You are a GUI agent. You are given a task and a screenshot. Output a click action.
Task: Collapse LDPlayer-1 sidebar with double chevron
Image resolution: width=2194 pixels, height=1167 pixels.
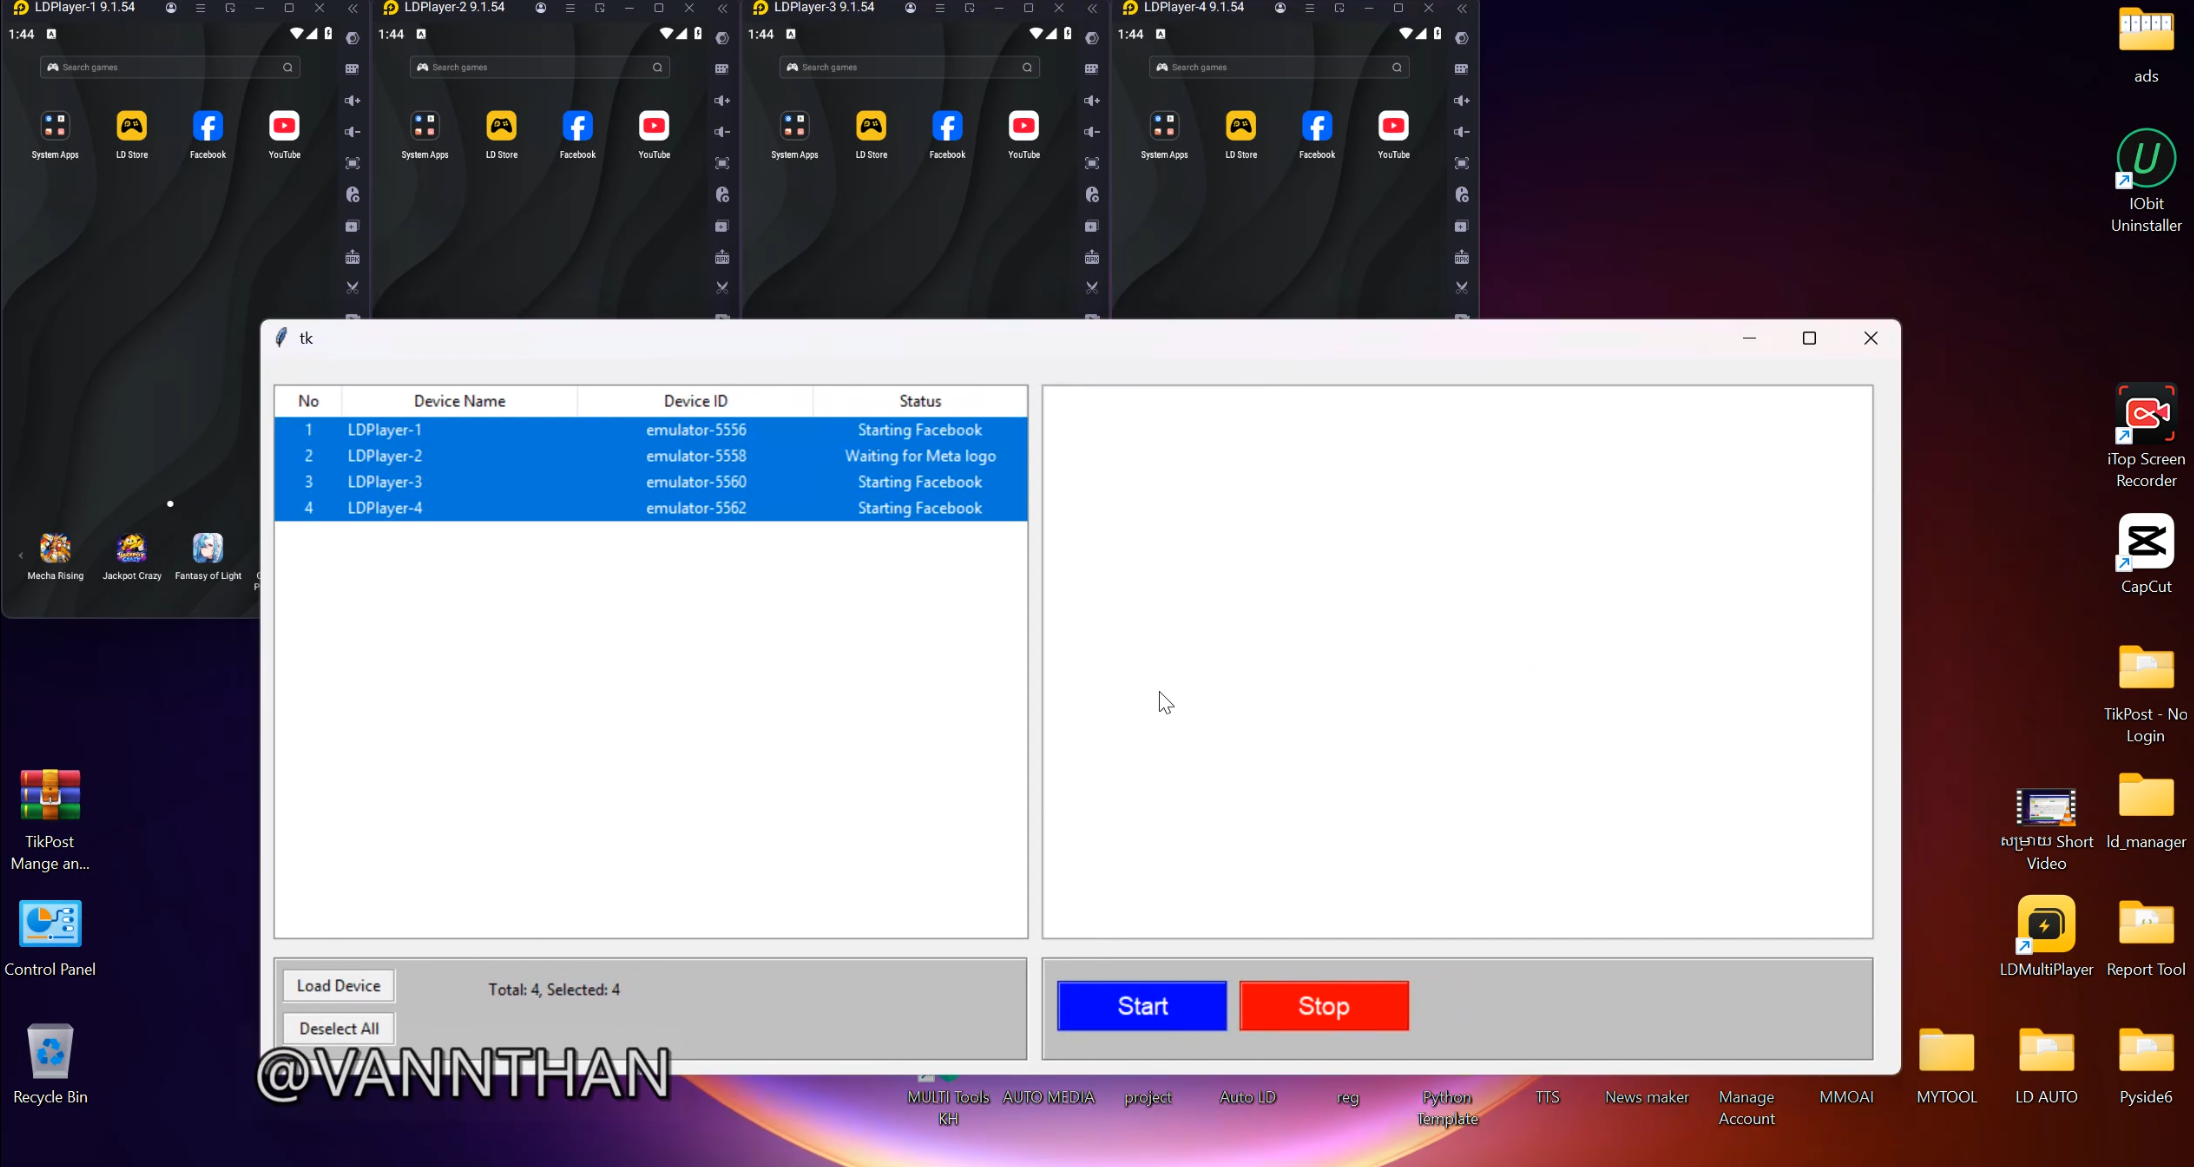coord(353,8)
